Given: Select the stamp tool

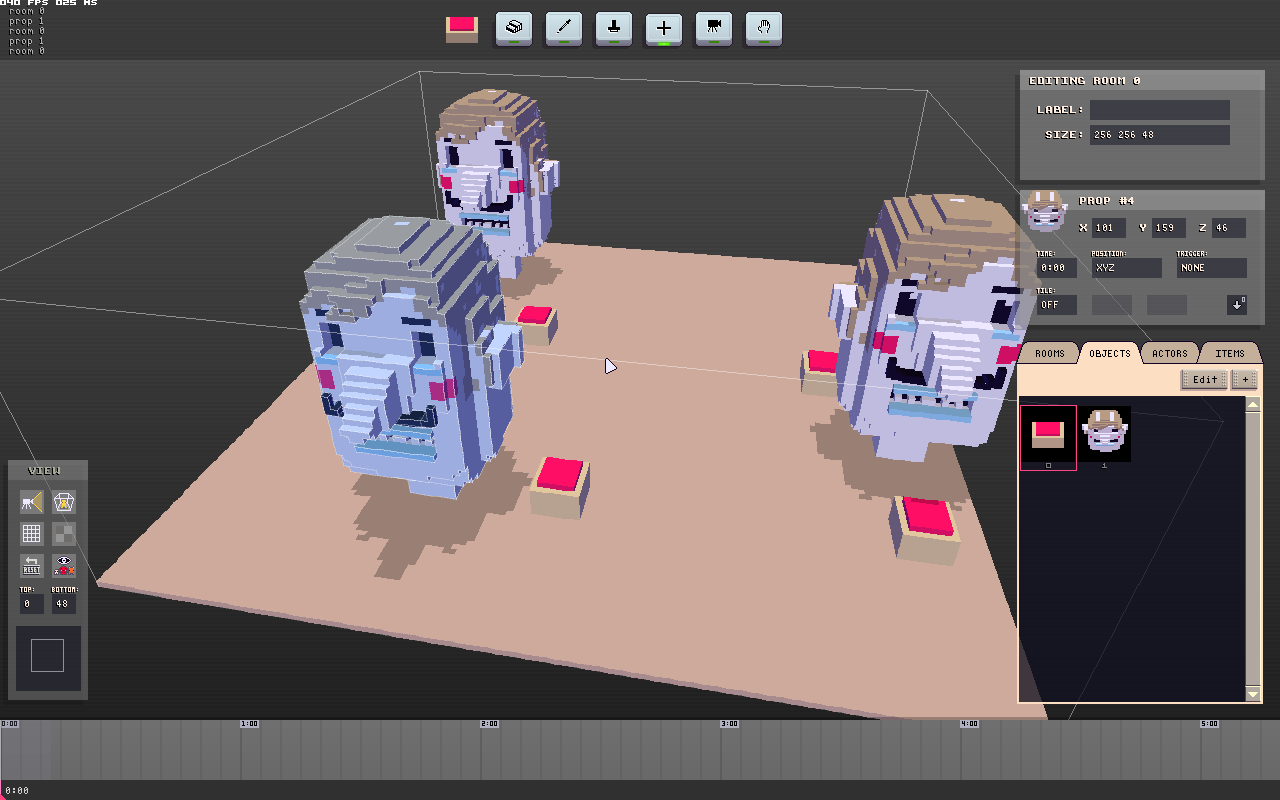Looking at the screenshot, I should pos(614,28).
